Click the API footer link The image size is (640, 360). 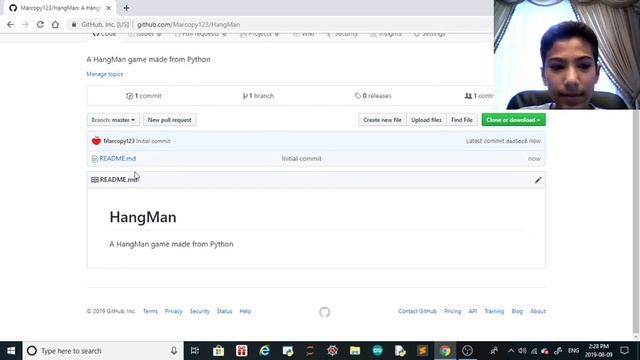[473, 311]
